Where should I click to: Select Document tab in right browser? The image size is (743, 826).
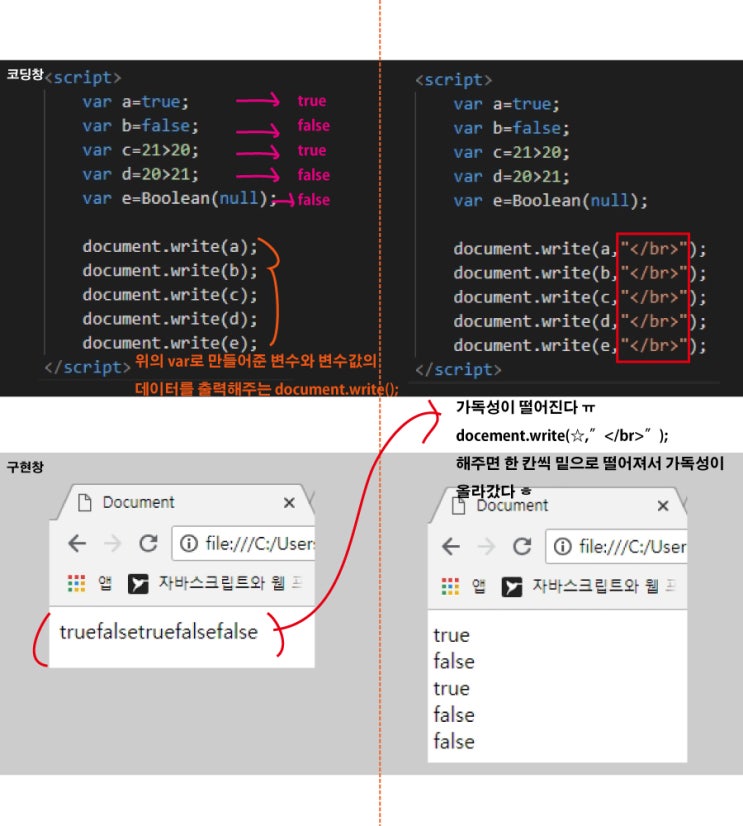(559, 505)
